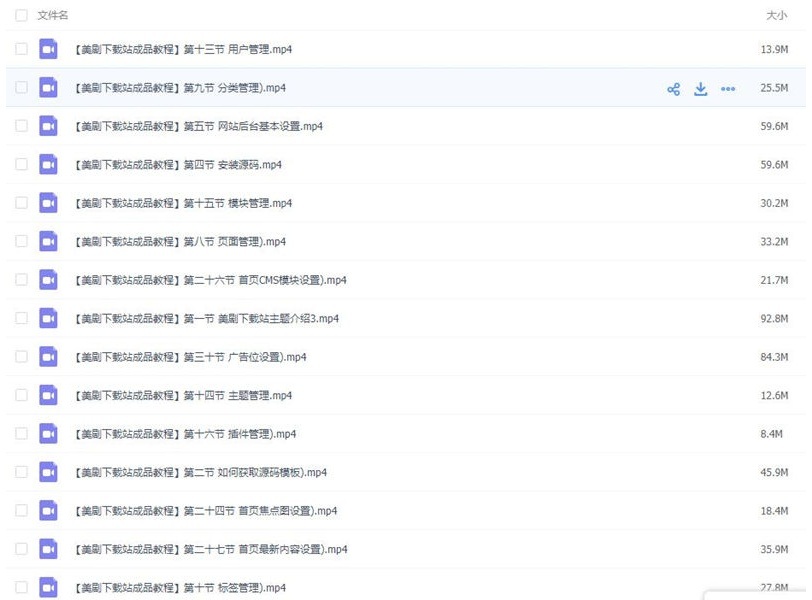Click video icon for 第十五节 模块管理.mp4
812x600 pixels.
[x=48, y=203]
